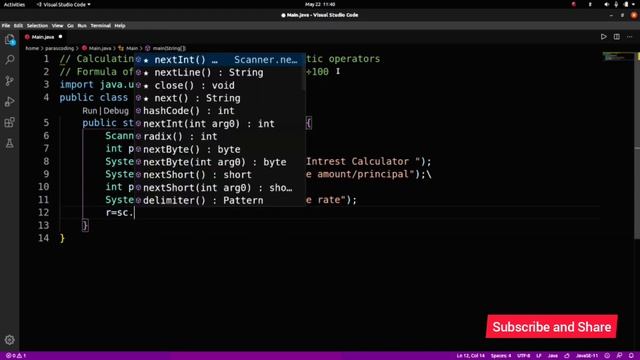Click the Java language server thumbs-up icon
640x360 pixels.
[x=567, y=356]
